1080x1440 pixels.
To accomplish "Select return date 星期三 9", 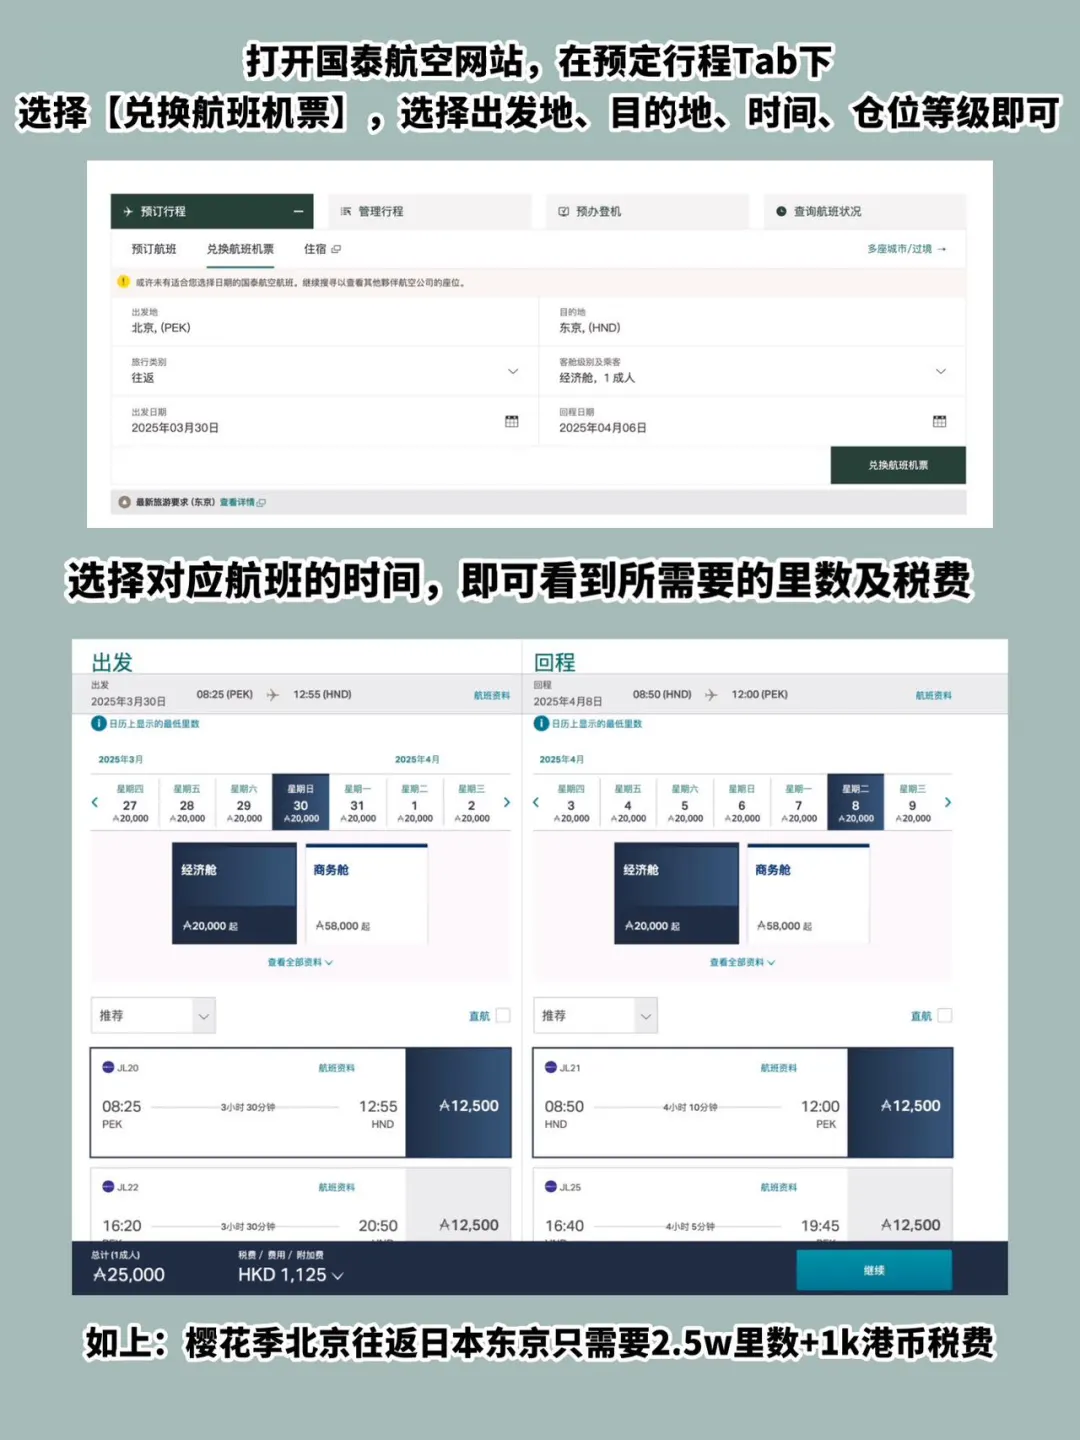I will (912, 803).
